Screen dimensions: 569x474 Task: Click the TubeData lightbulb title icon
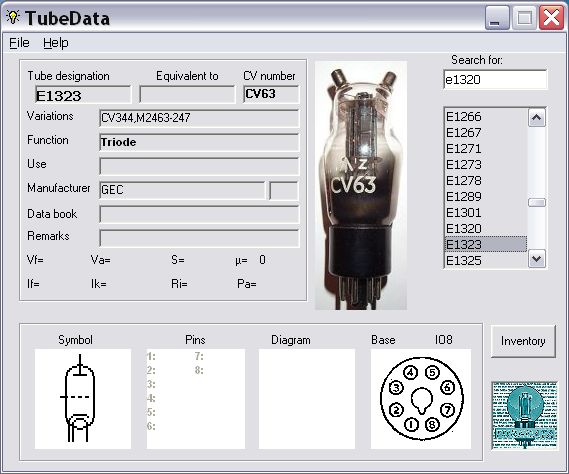coord(13,17)
